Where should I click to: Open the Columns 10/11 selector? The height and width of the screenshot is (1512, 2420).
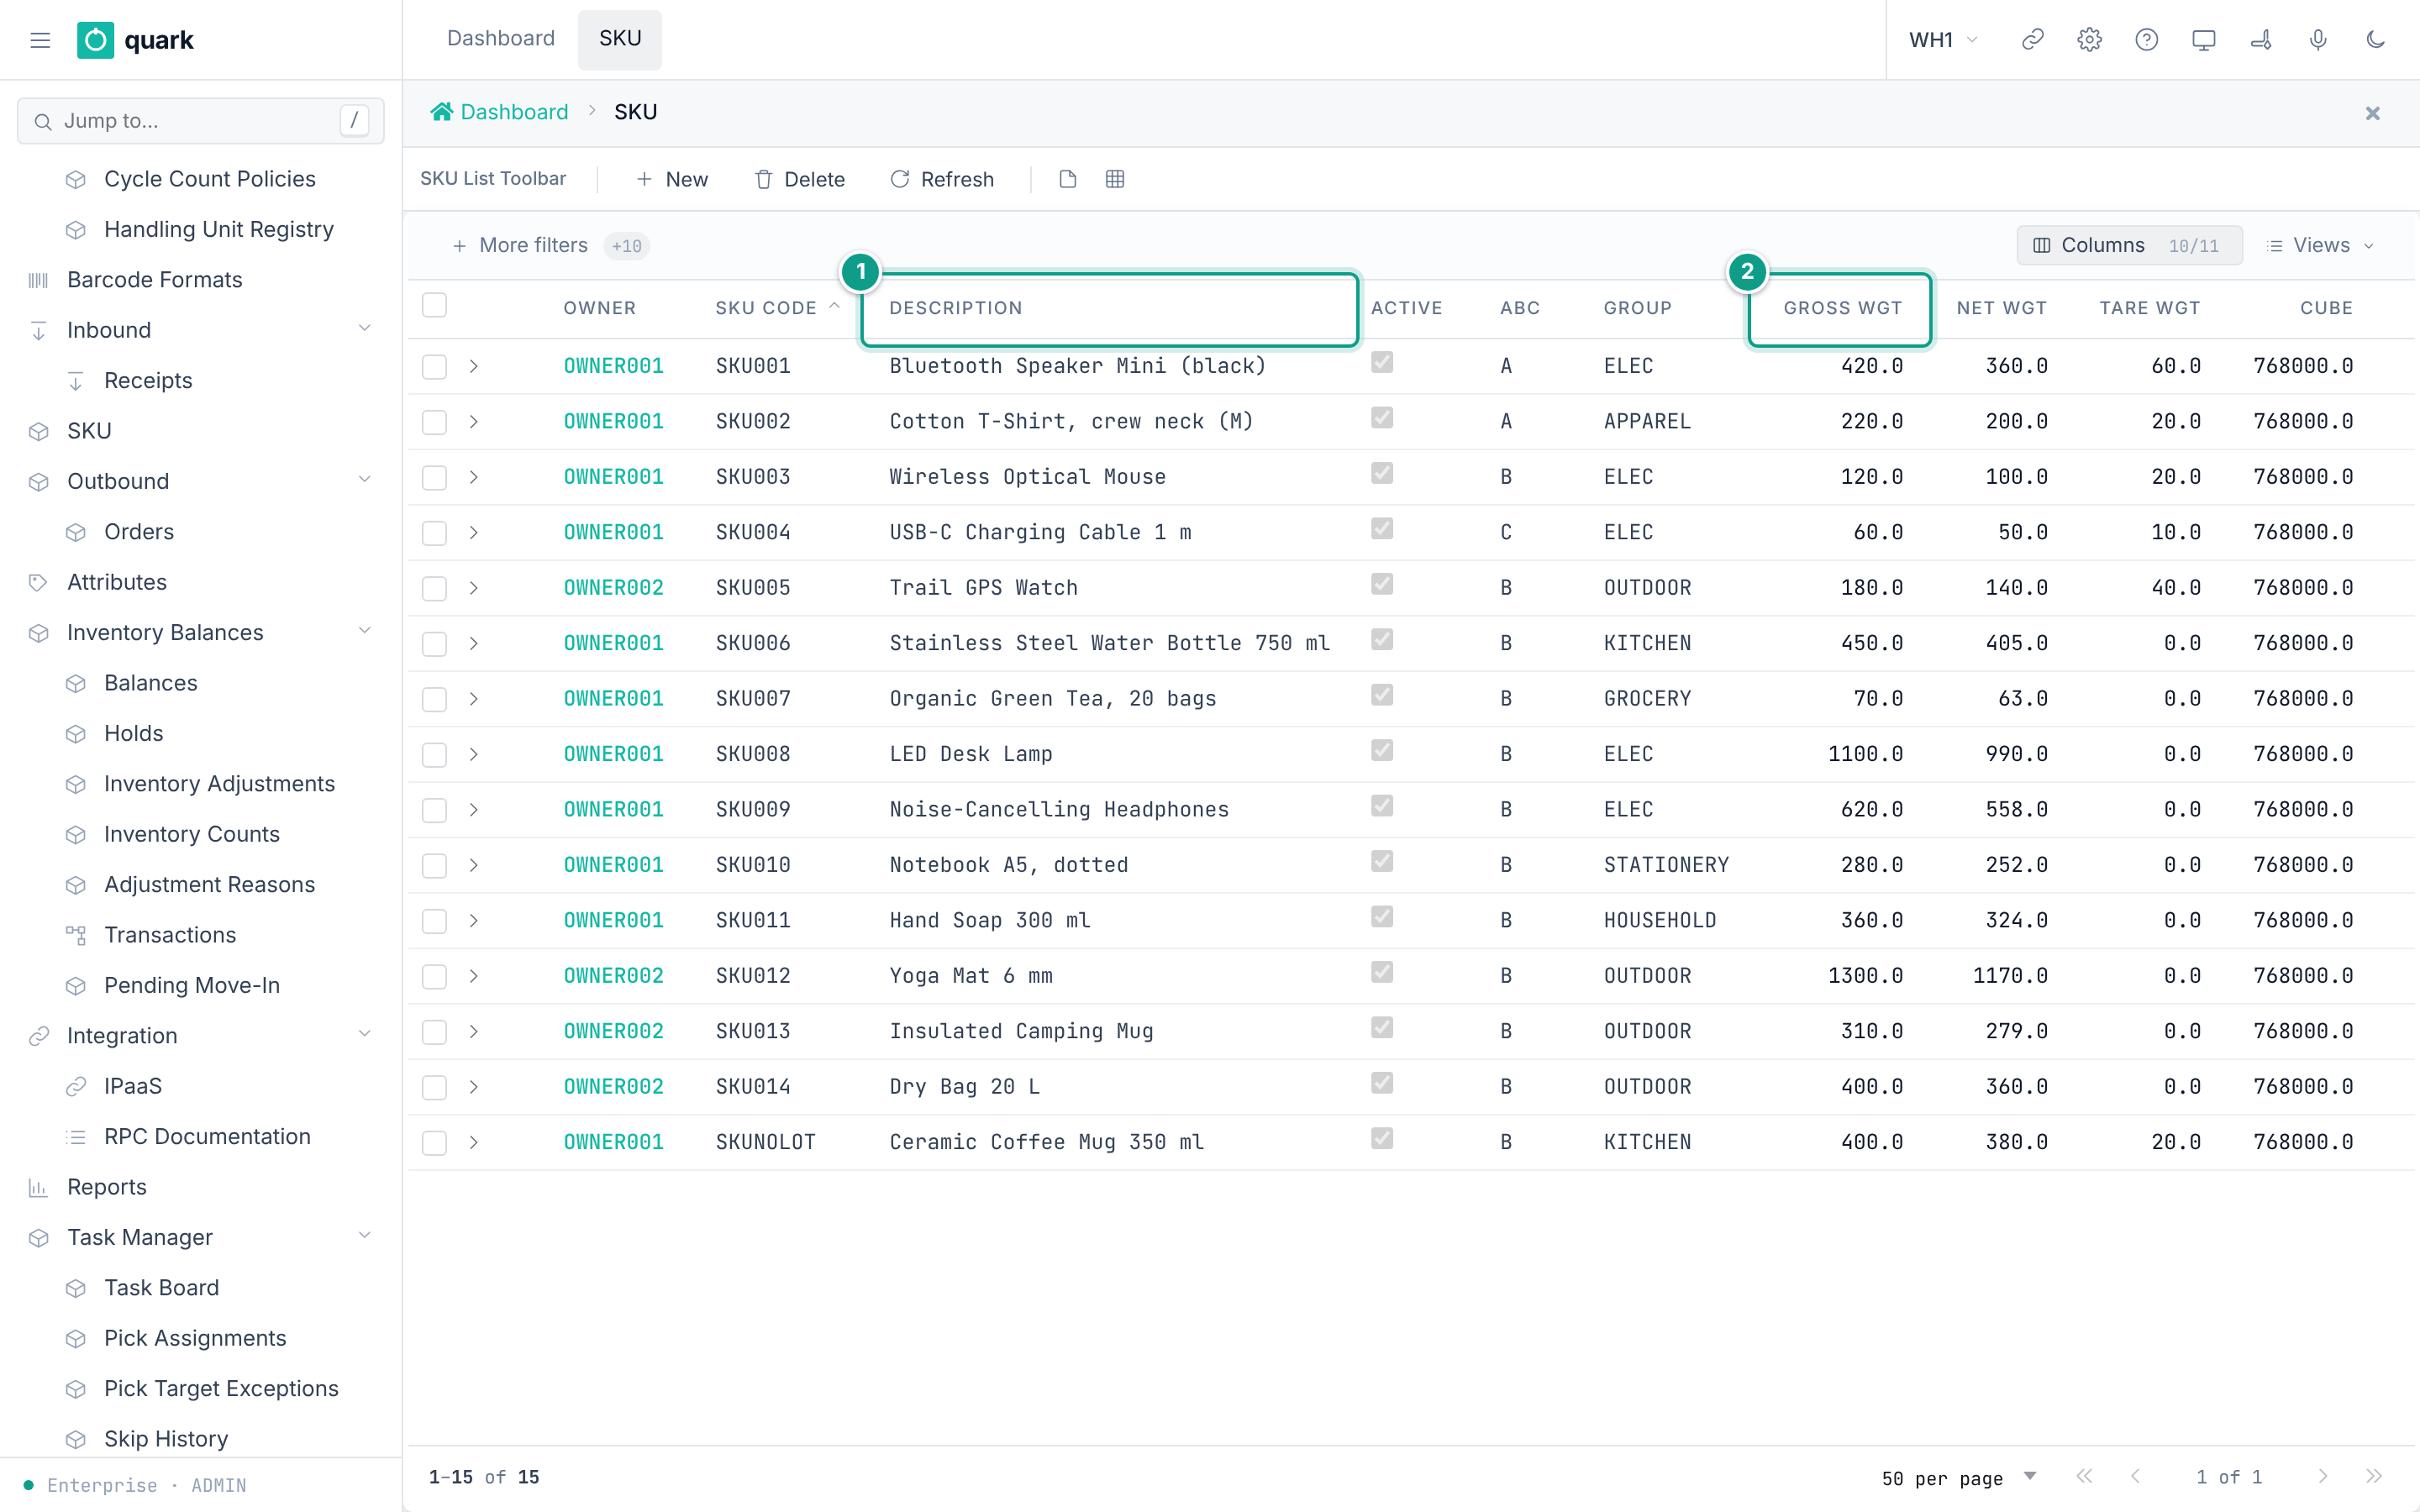pyautogui.click(x=2129, y=245)
